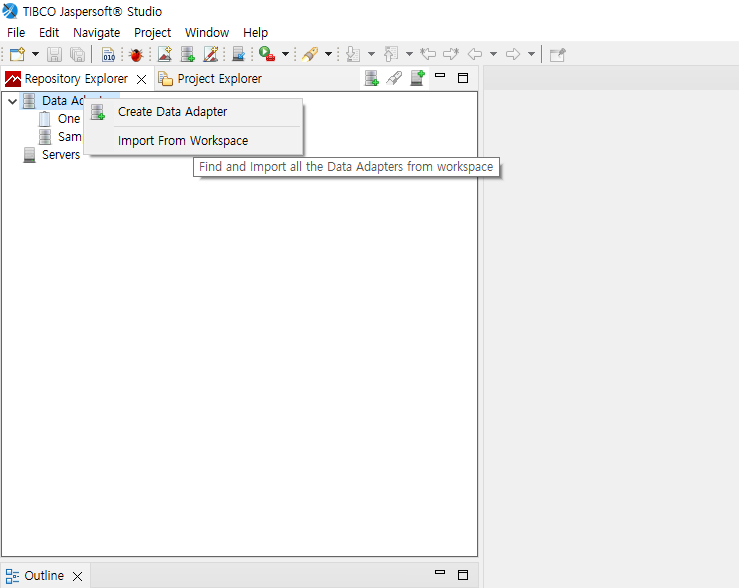Open the Help menu
Viewport: 739px width, 588px height.
click(255, 33)
